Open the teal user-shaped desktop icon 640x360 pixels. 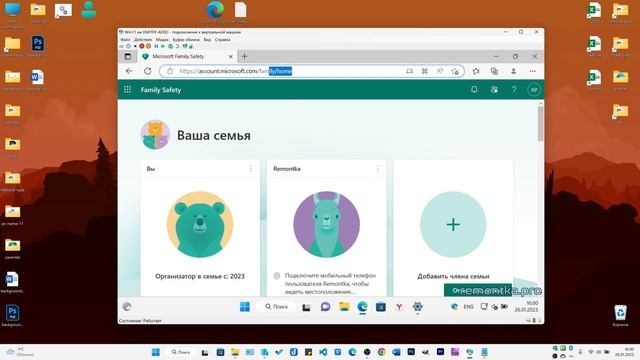tap(89, 10)
